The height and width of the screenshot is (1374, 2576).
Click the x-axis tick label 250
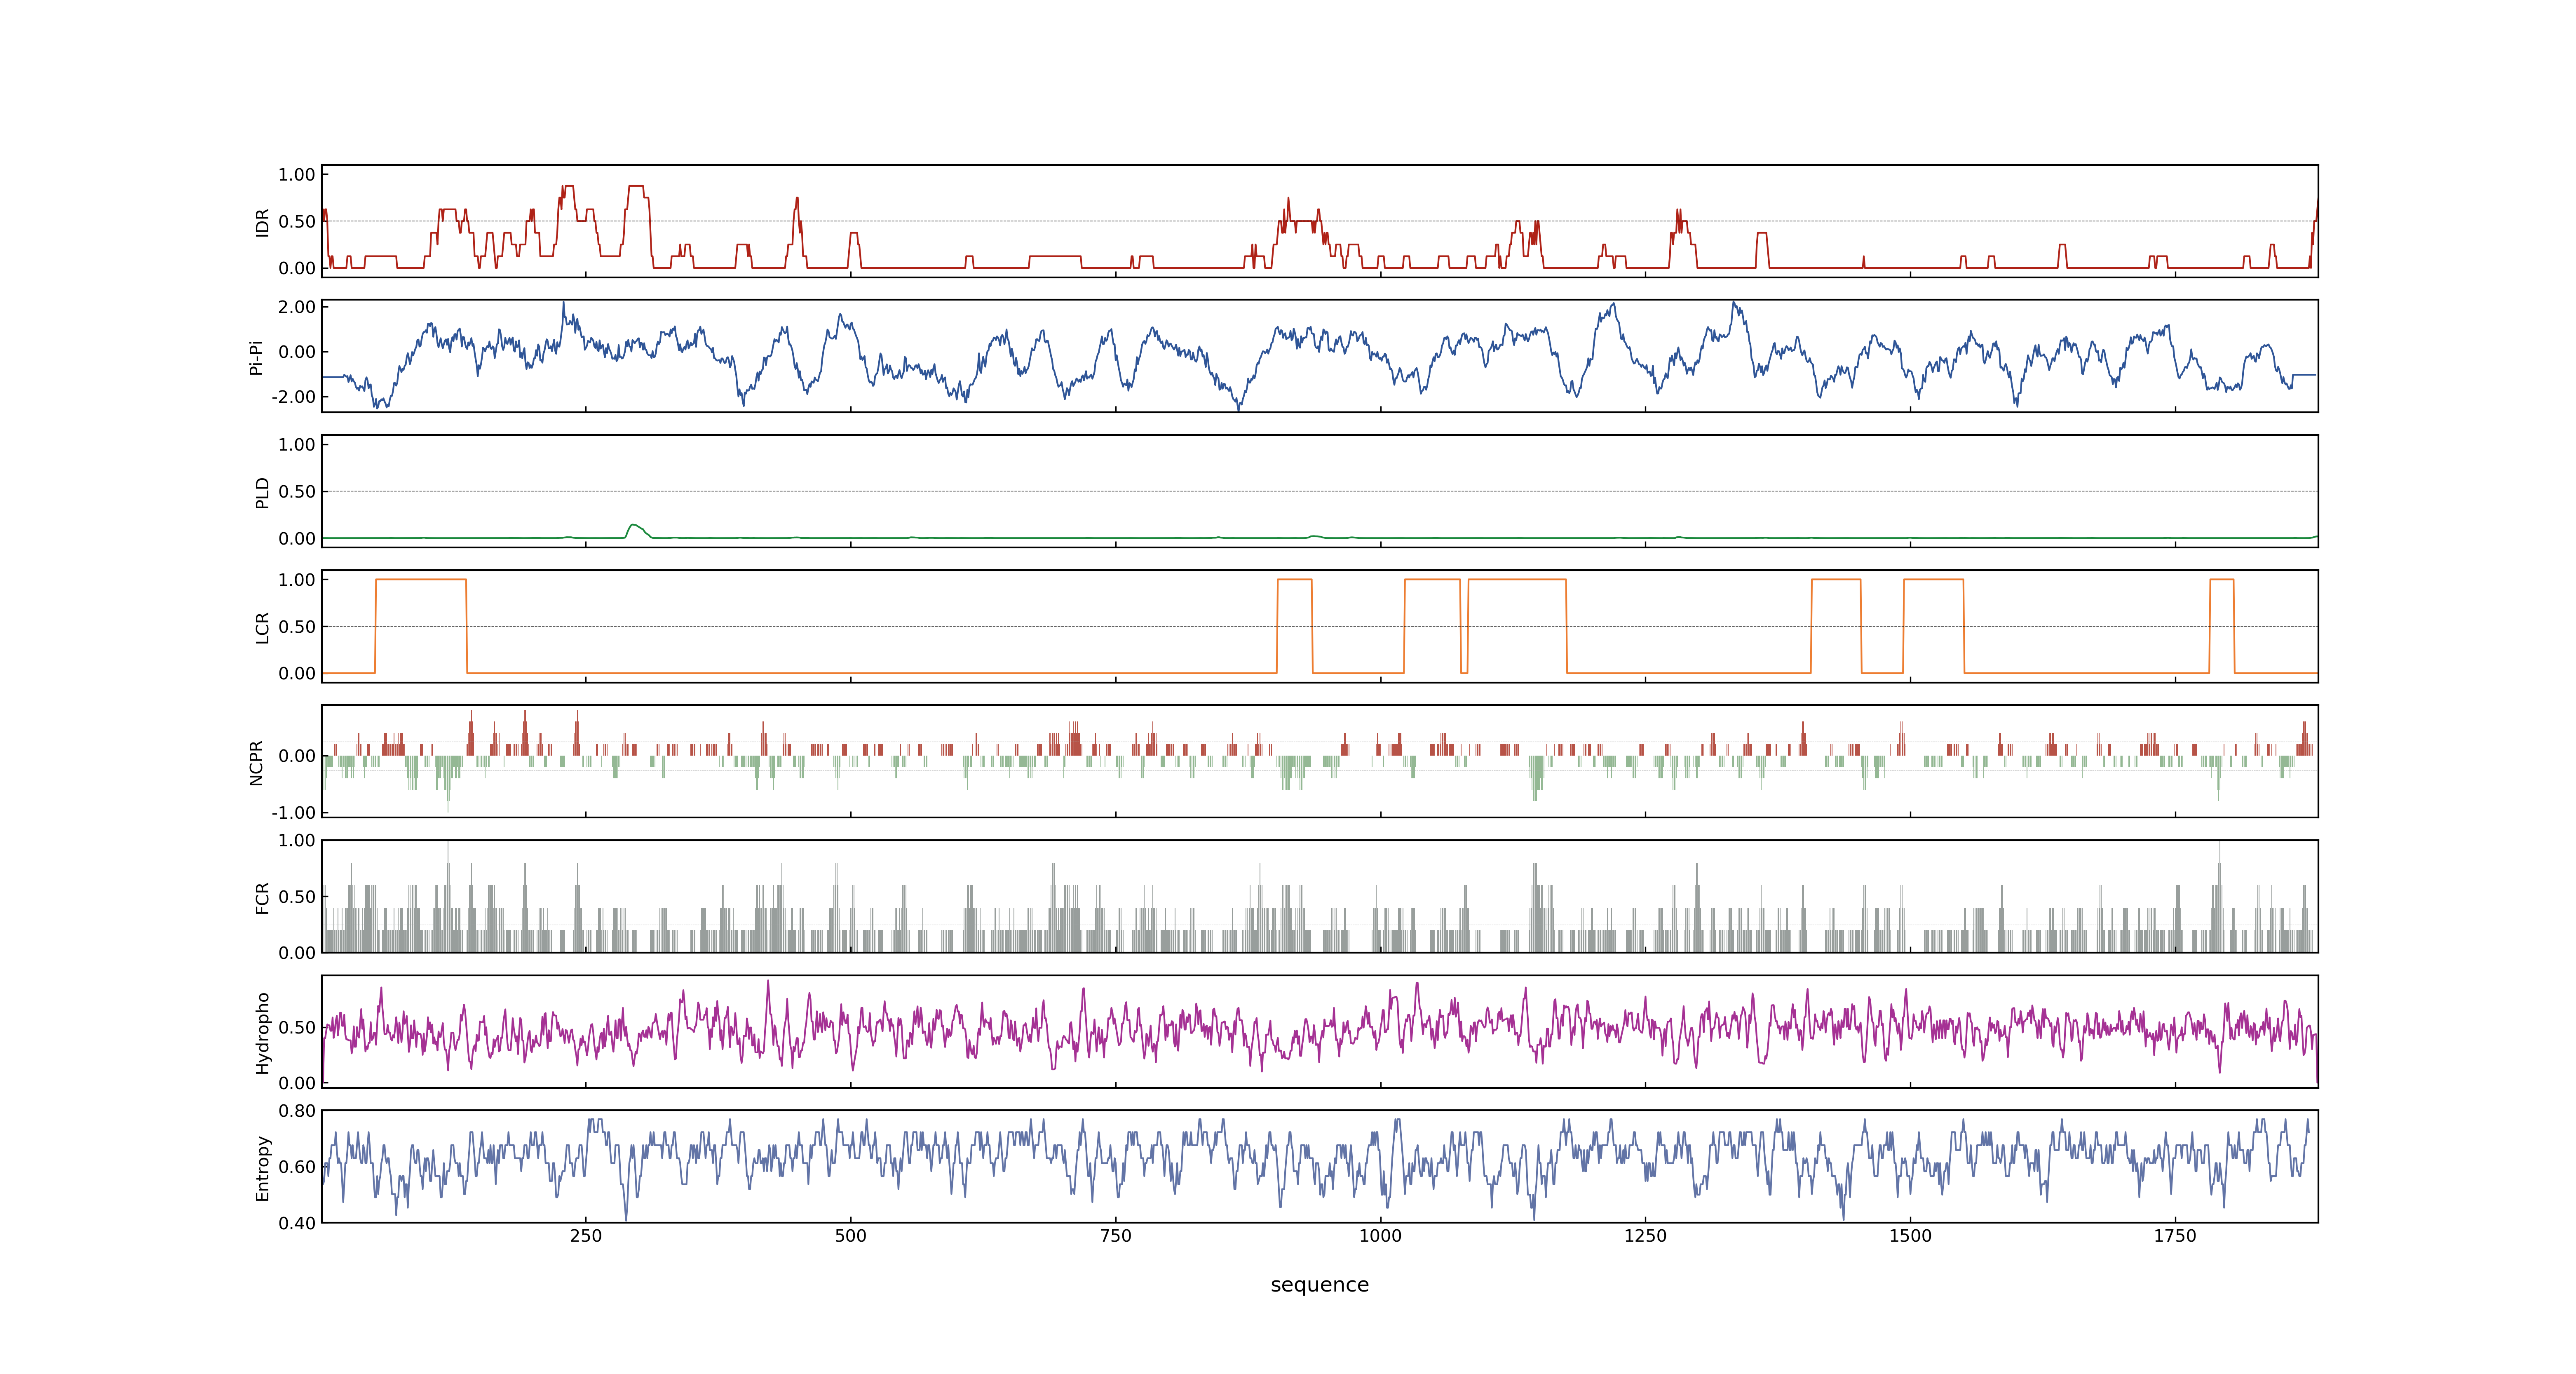point(586,1236)
